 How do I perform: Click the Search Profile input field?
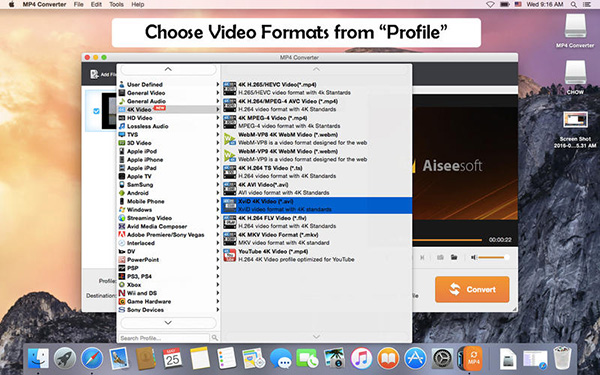164,338
